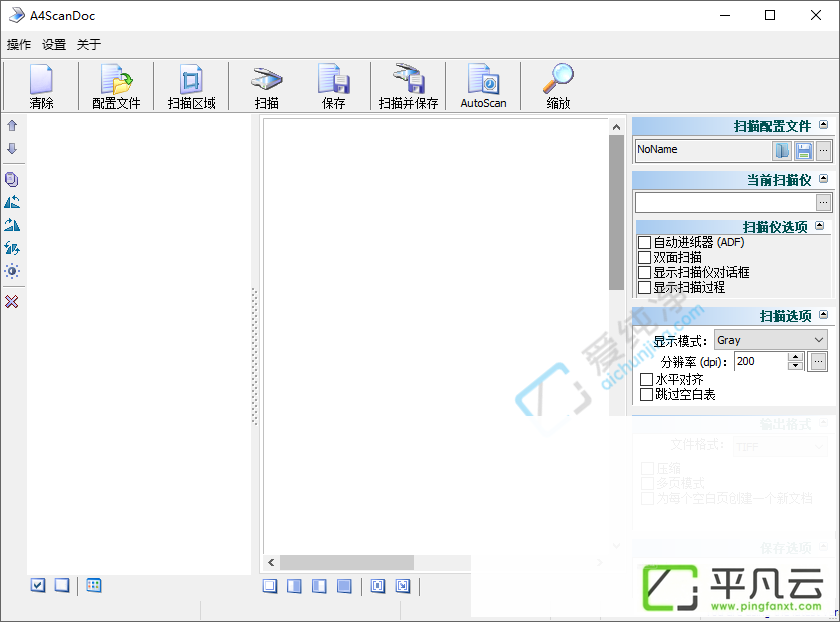Open dpi presets ellipsis button
Viewport: 840px width, 622px height.
click(x=818, y=362)
